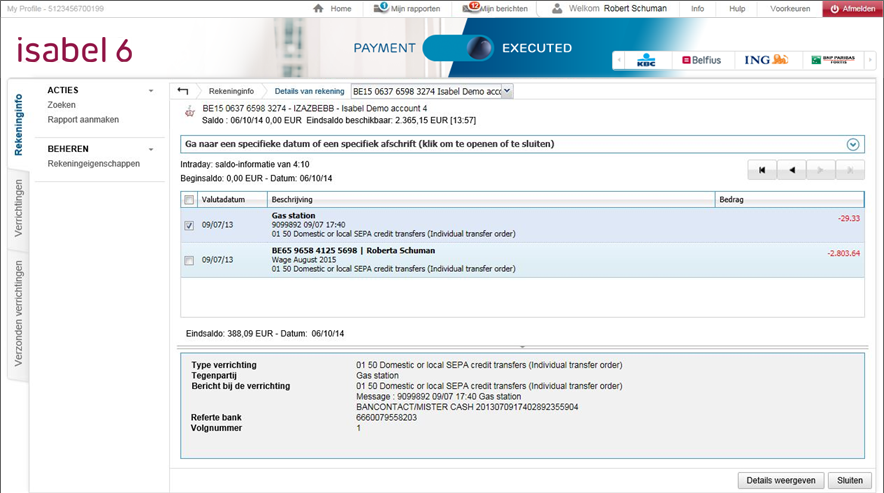
Task: Expand the go-to specific date panel
Action: [853, 144]
